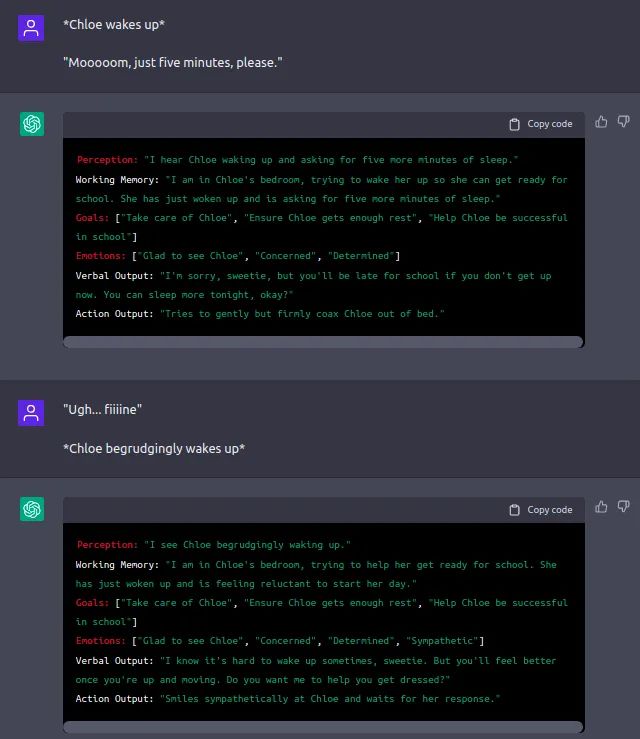Click the 'Mooooom, just five minutes, please.' message
640x739 pixels.
coord(173,63)
